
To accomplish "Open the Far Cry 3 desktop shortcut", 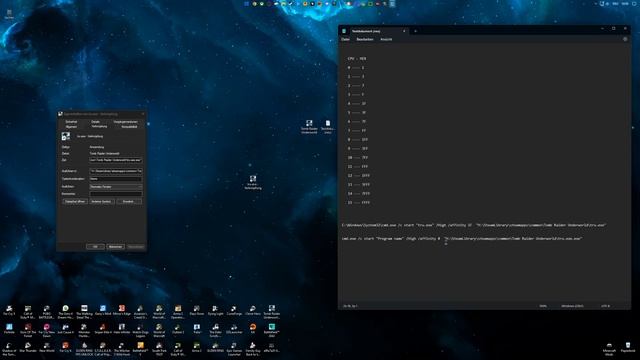I will tap(9, 311).
